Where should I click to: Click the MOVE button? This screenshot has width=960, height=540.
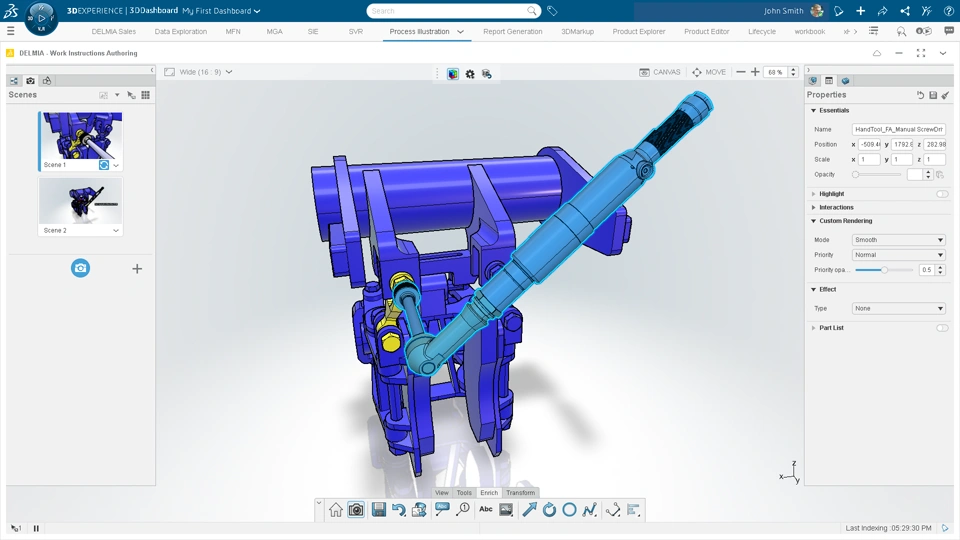click(708, 72)
